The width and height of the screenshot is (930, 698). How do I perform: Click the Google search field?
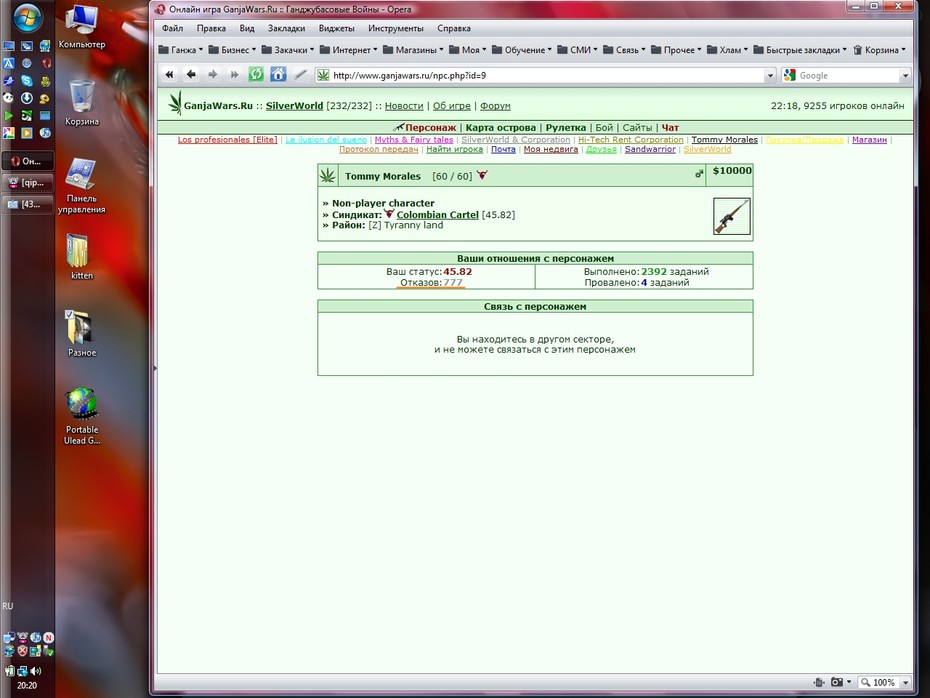(x=848, y=75)
